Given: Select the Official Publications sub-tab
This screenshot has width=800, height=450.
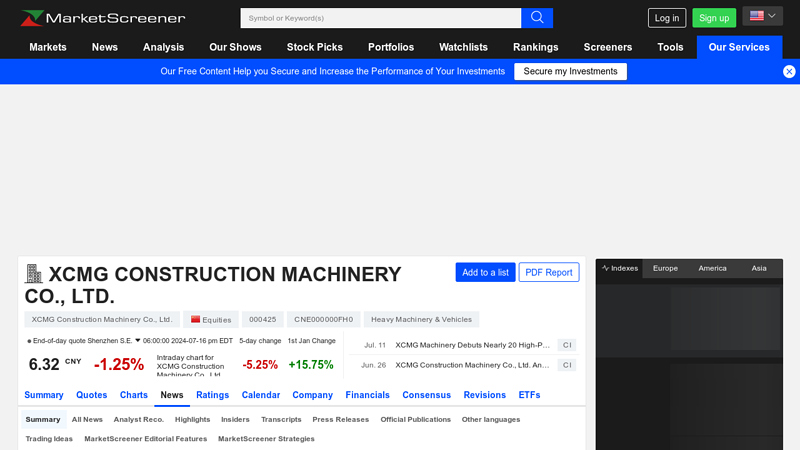Looking at the screenshot, I should 416,419.
